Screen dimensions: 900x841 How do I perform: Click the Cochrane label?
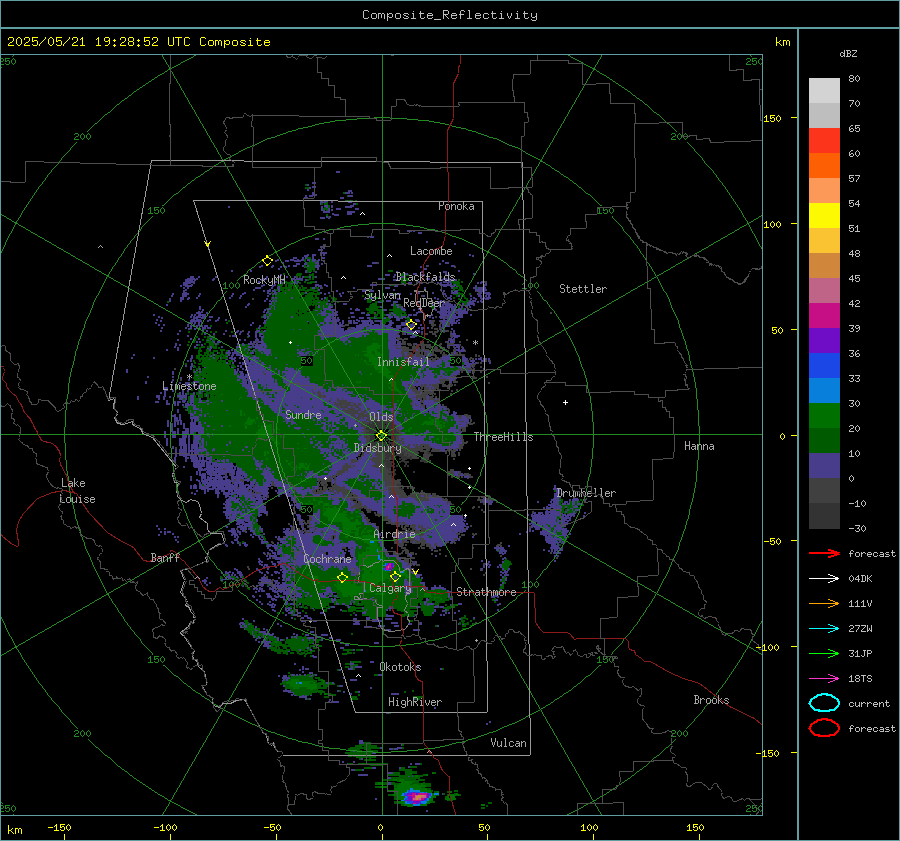pos(327,559)
